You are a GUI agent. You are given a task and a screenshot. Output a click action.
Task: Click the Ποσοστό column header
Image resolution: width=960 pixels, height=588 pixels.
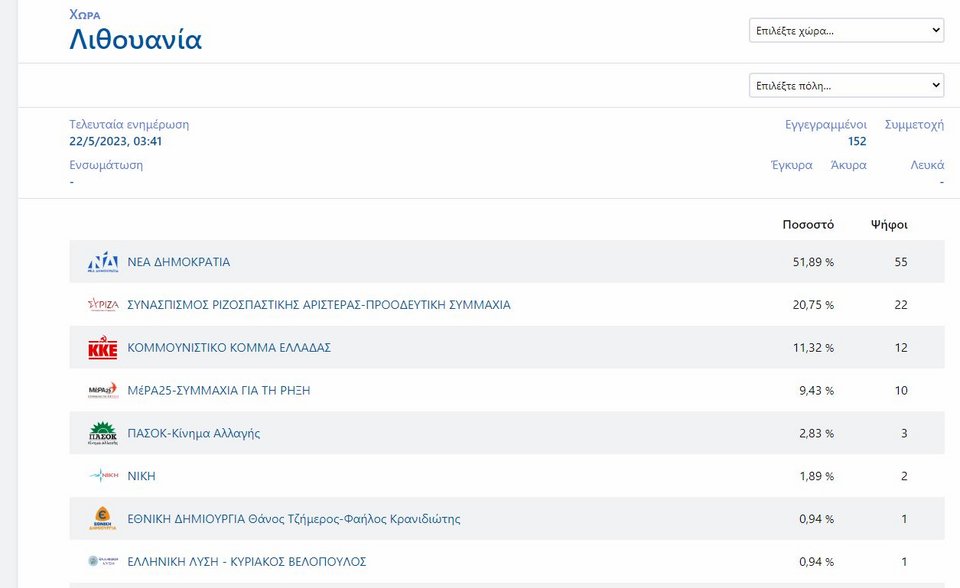coord(808,225)
